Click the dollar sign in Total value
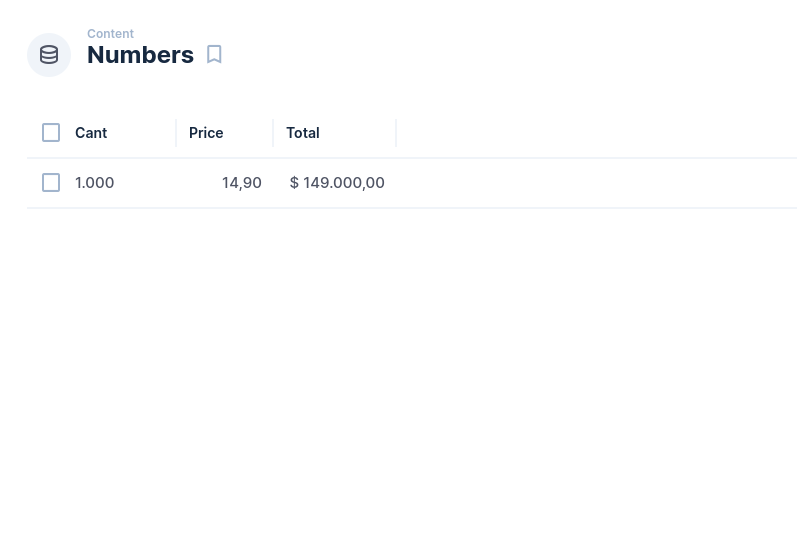 click(x=294, y=182)
